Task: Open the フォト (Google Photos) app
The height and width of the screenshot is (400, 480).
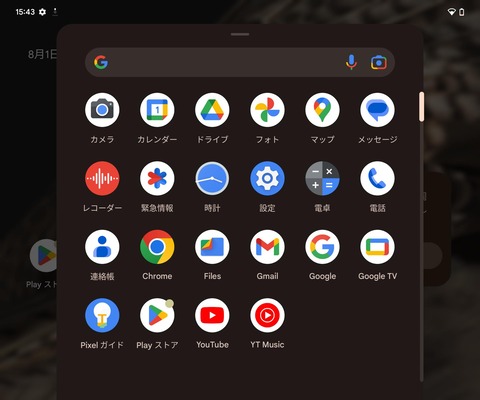Action: point(267,110)
